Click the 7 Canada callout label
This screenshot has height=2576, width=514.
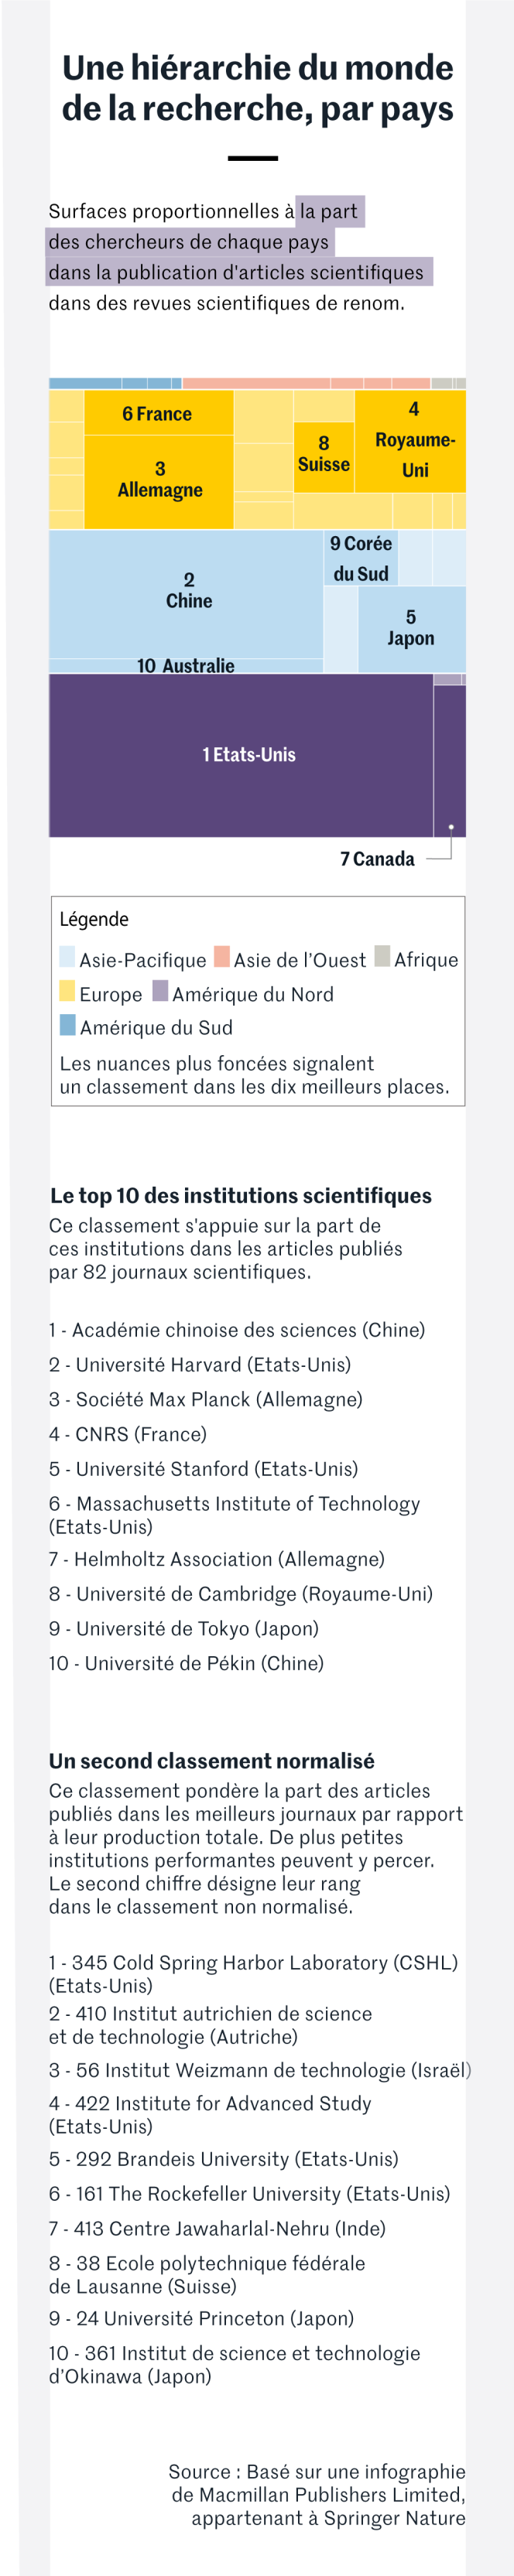377,859
